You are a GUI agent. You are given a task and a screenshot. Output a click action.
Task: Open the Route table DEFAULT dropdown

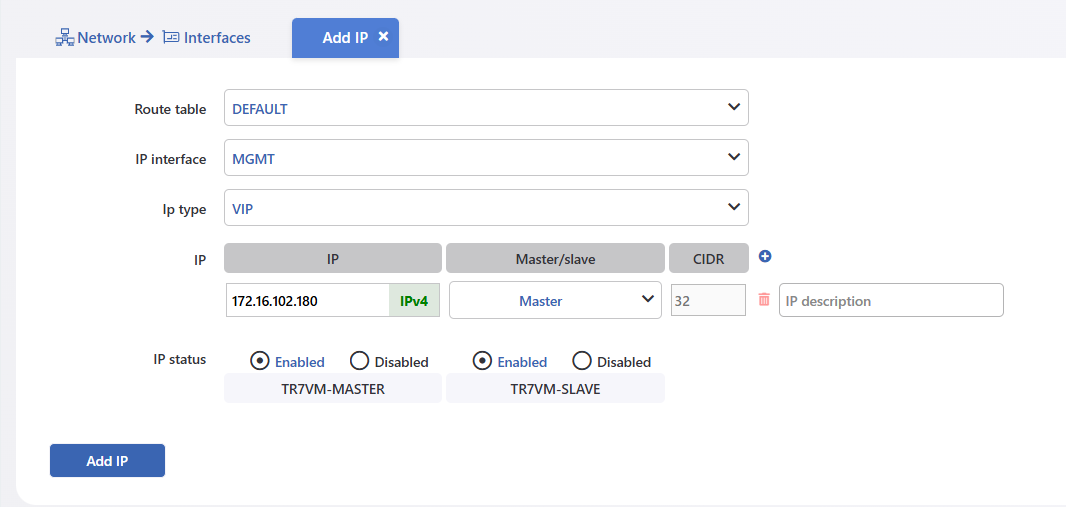click(486, 108)
